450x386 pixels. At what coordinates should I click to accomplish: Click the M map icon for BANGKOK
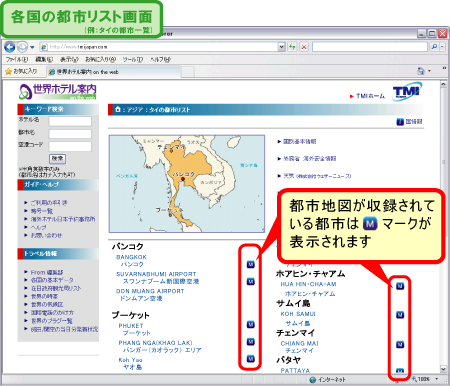point(251,265)
